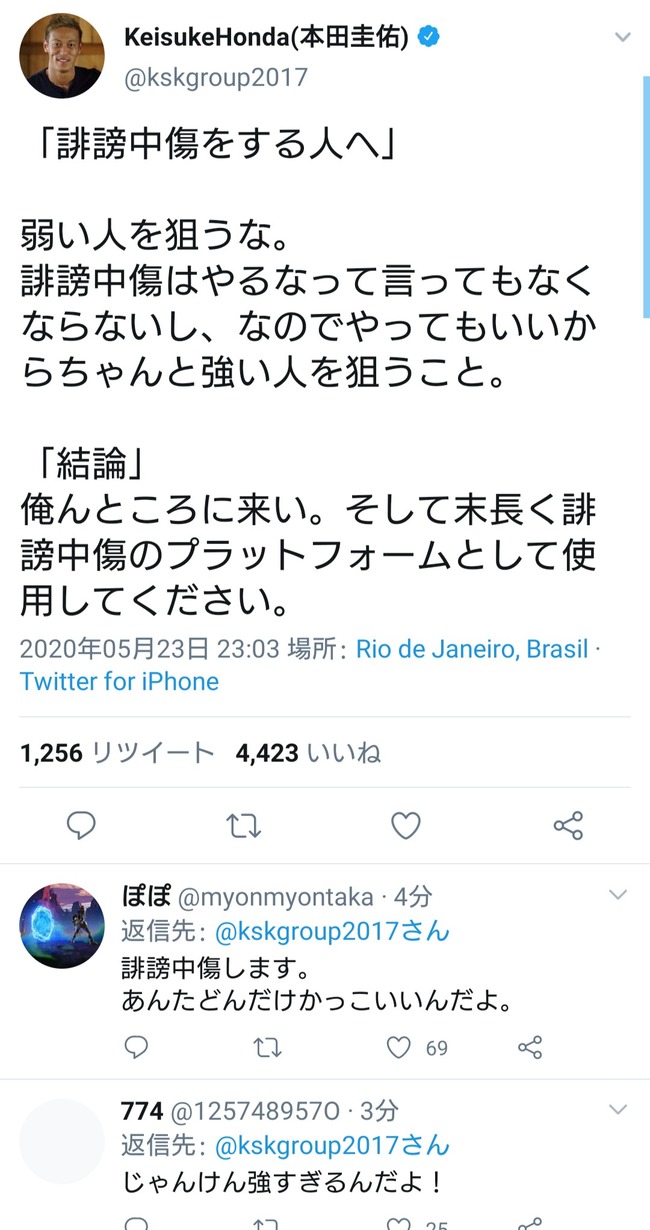This screenshot has height=1230, width=650.
Task: Reply to Keisuke Honda's main tweet
Action: [81, 825]
